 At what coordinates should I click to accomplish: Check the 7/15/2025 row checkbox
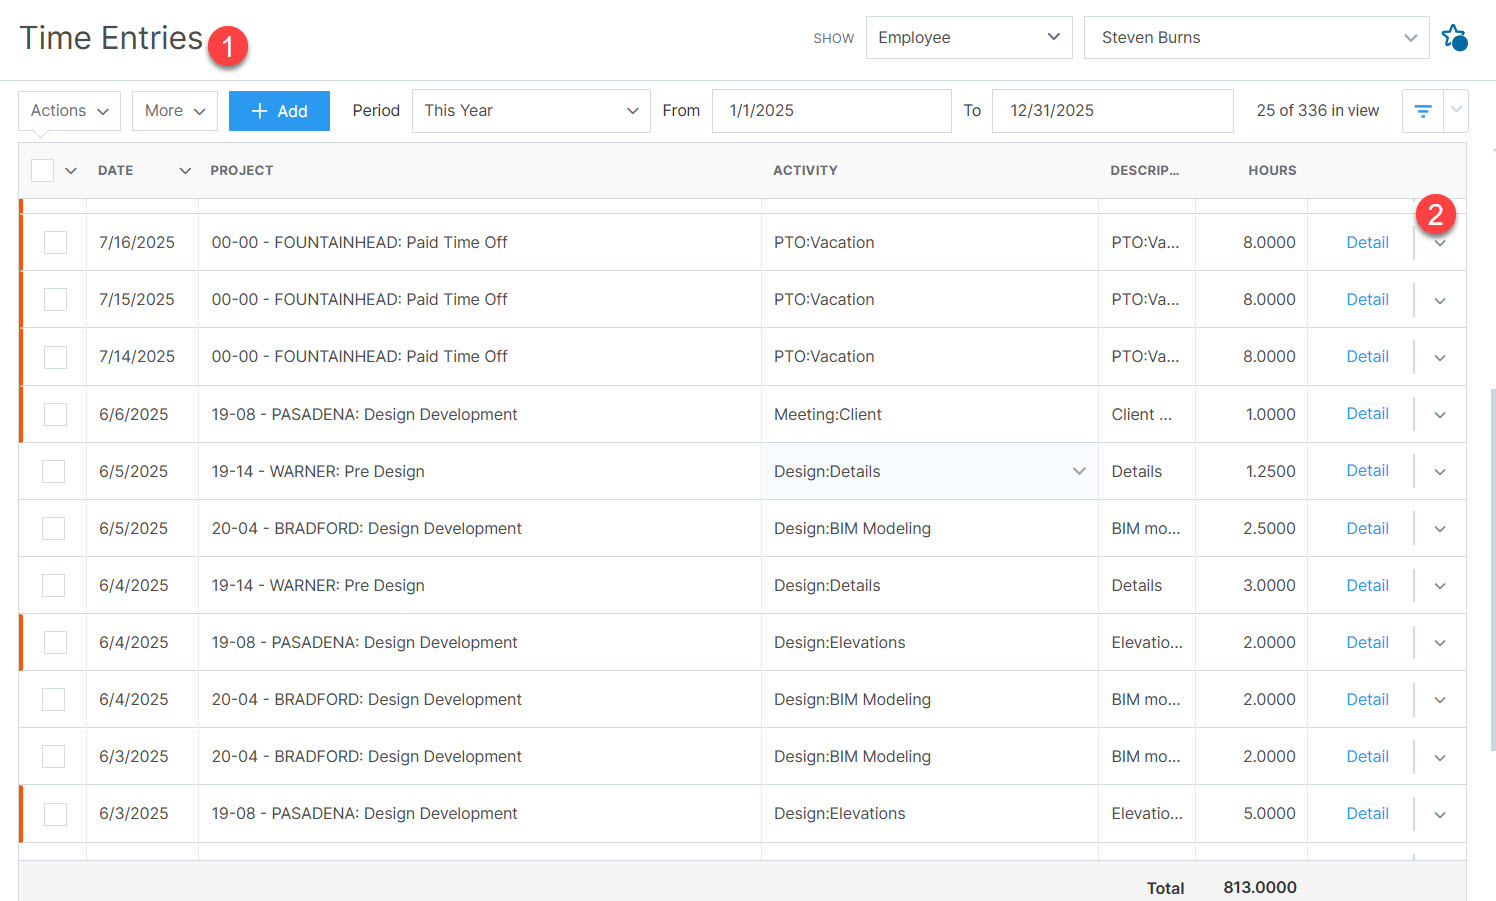point(55,299)
